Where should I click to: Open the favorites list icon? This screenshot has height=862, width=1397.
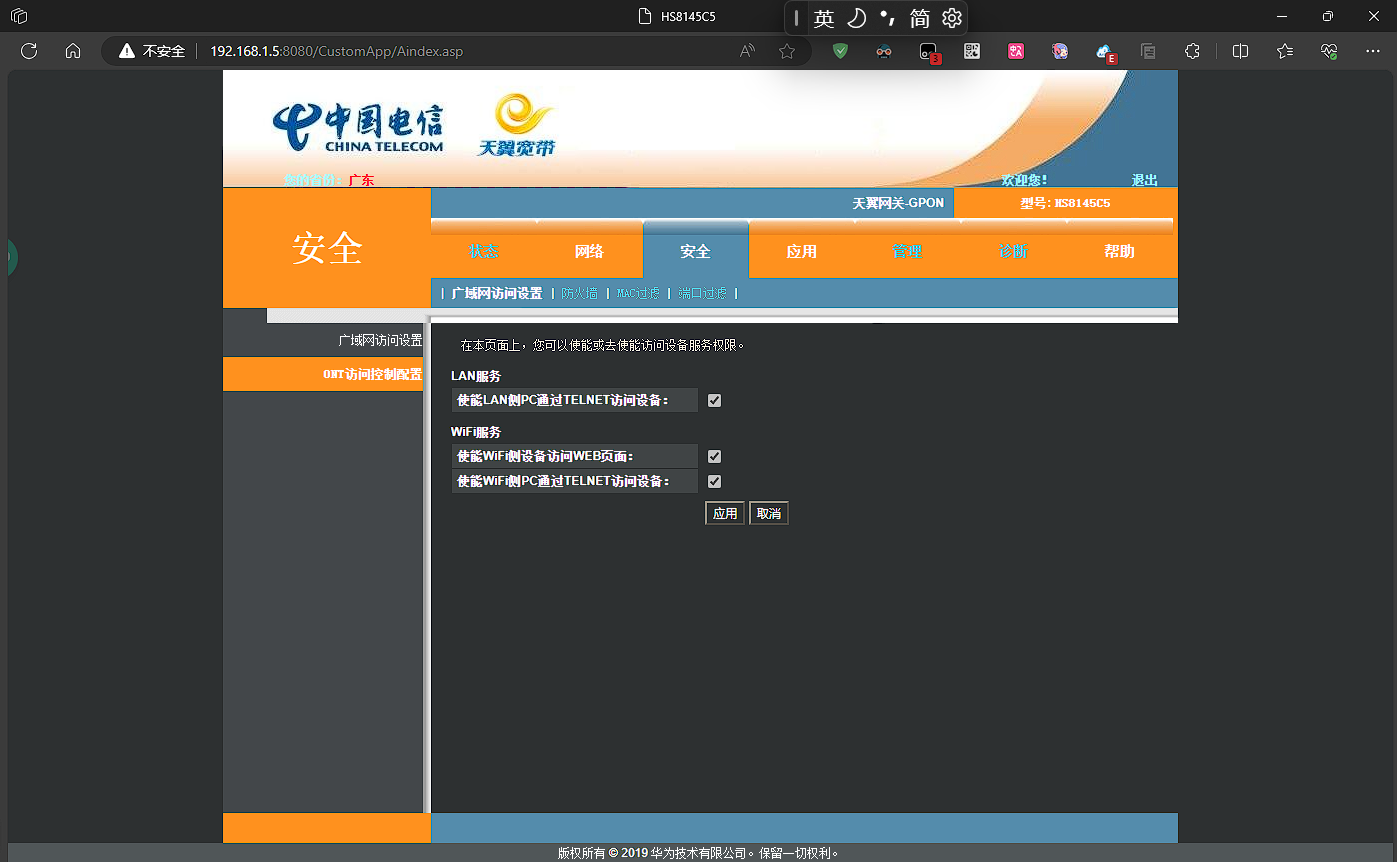tap(1285, 51)
